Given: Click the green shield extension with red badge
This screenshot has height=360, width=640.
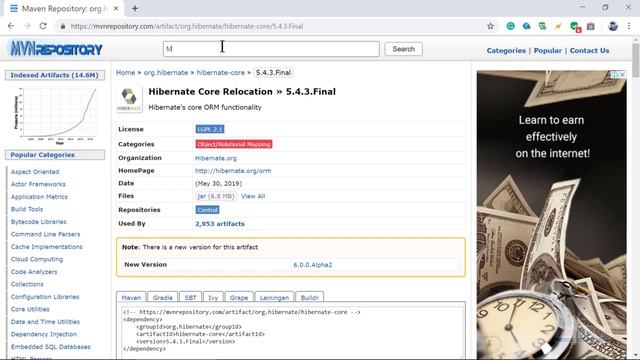Looking at the screenshot, I should pos(575,27).
